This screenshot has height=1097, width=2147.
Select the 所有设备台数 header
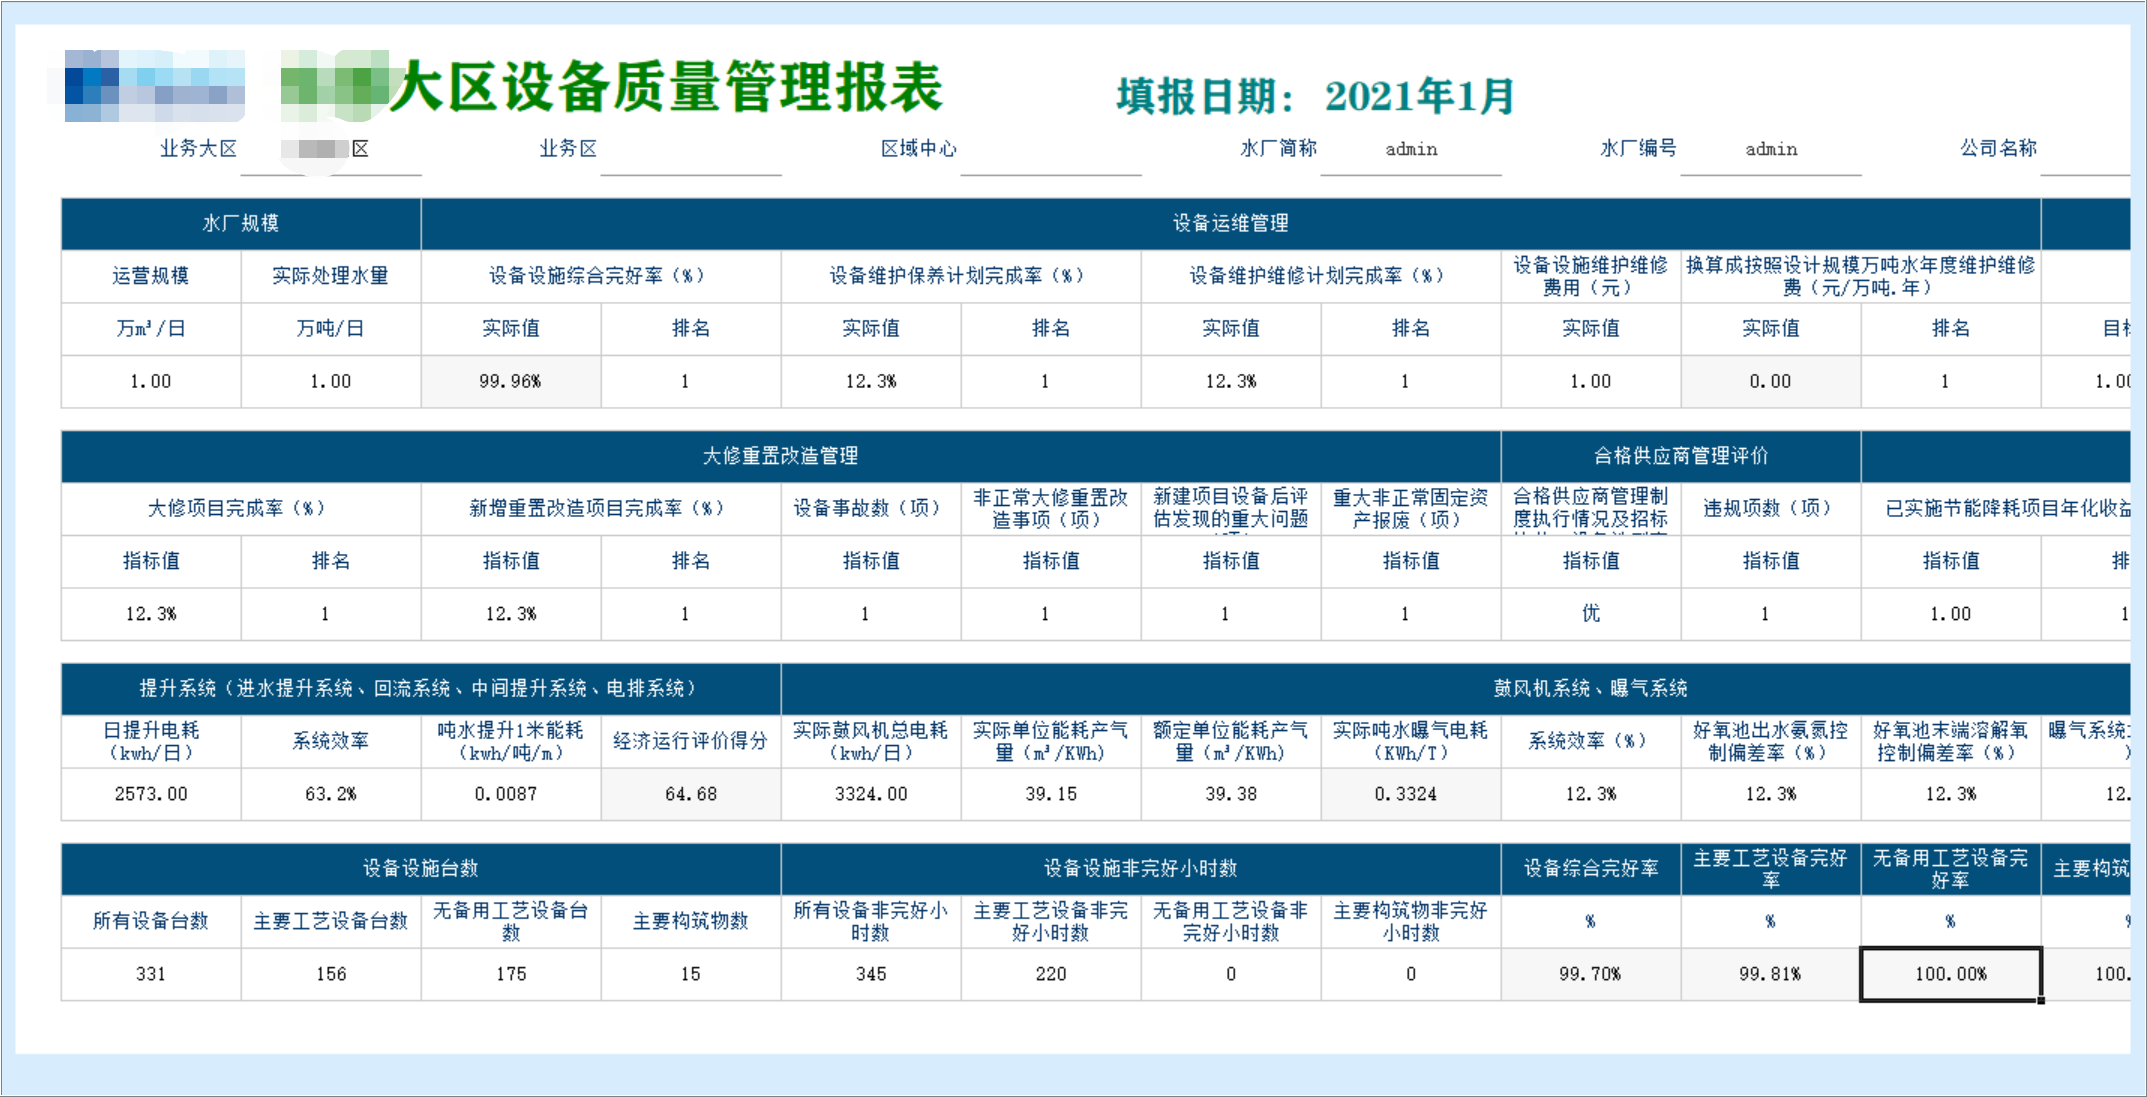151,921
